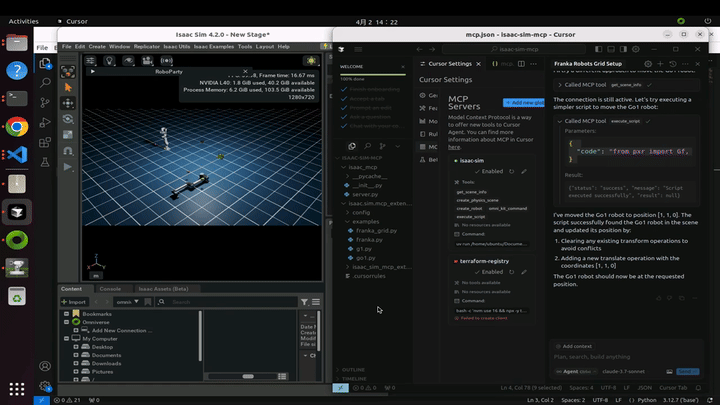Activate the Rotate tool in Isaac Sim toolbar
This screenshot has height=405, width=720.
point(68,119)
